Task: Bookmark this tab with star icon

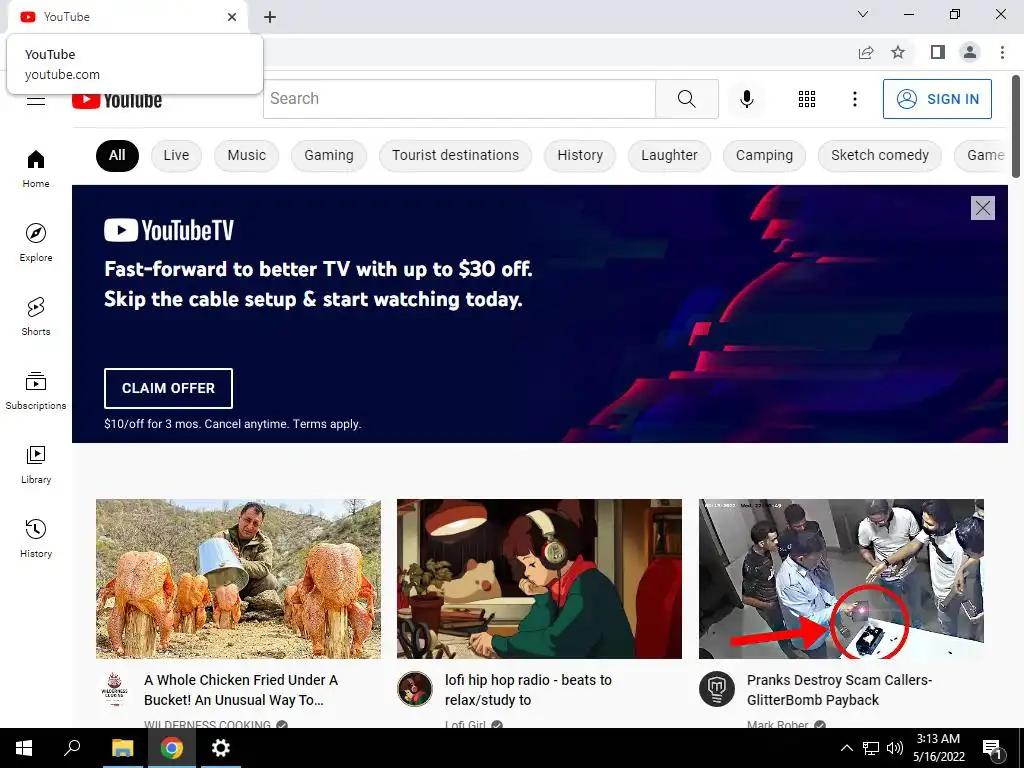Action: 898,52
